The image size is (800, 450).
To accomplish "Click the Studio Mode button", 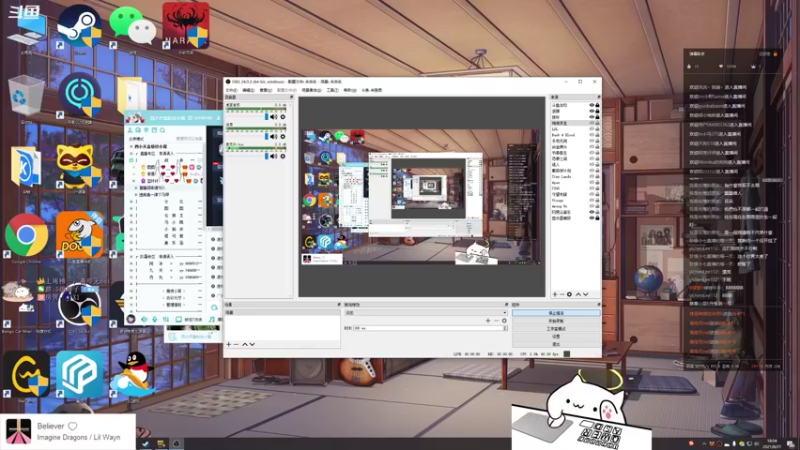I will (556, 329).
